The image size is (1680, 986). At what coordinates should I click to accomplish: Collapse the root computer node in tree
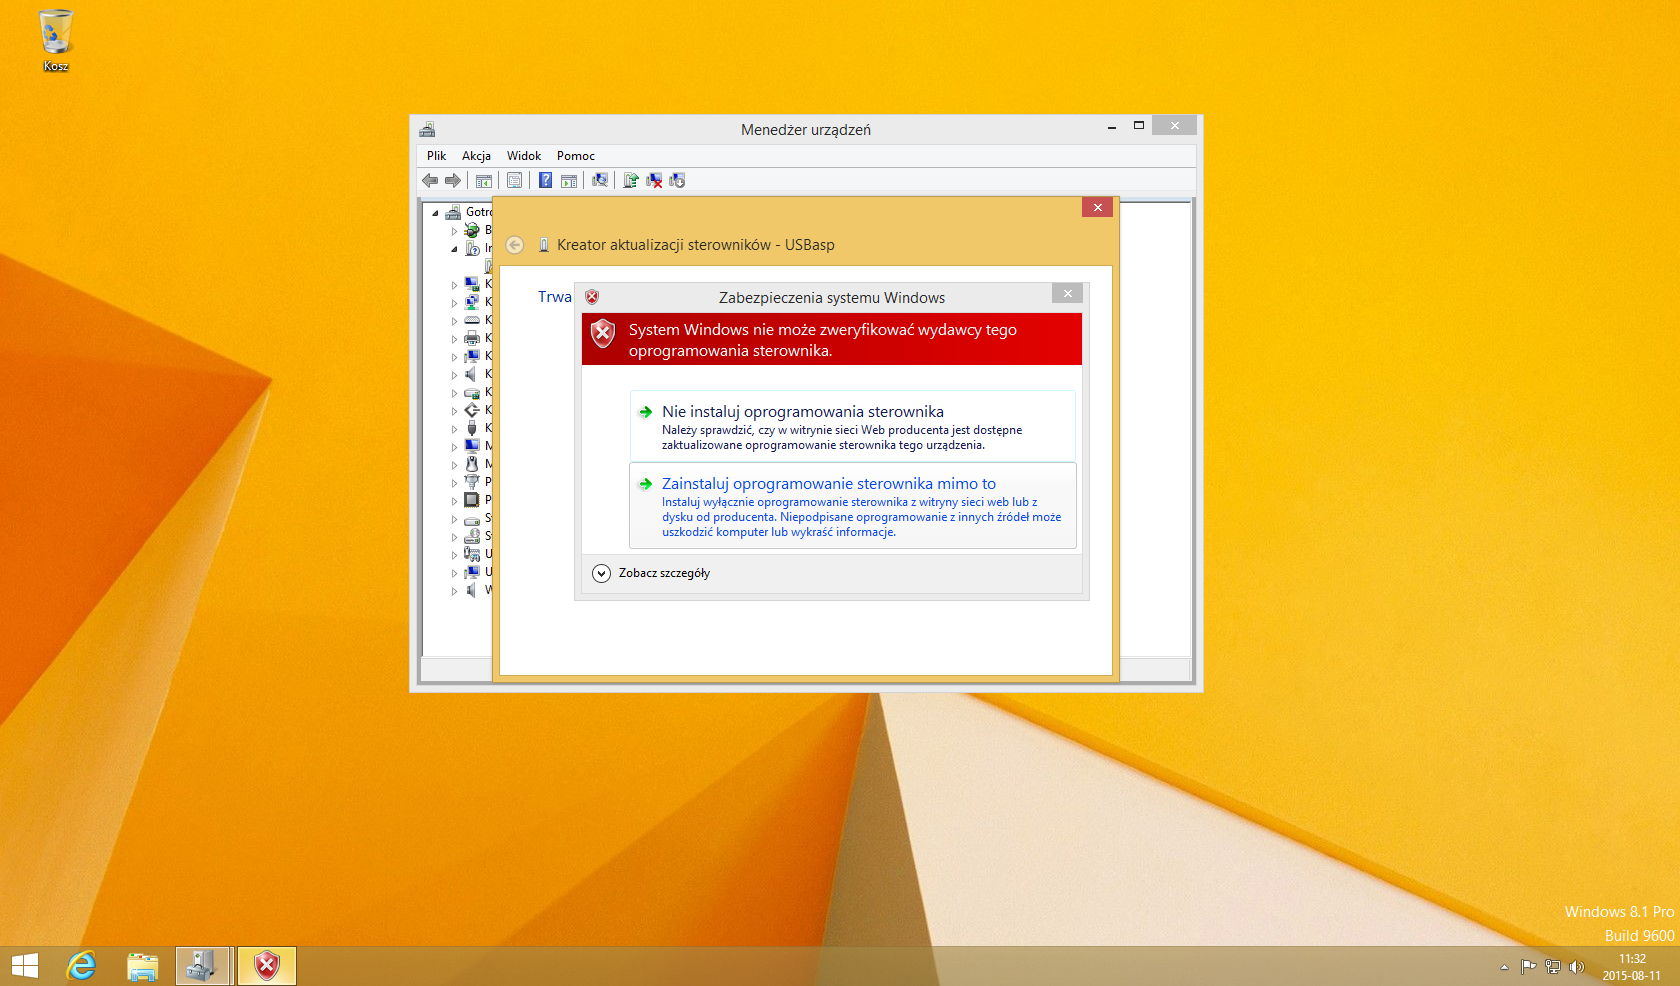tap(435, 213)
